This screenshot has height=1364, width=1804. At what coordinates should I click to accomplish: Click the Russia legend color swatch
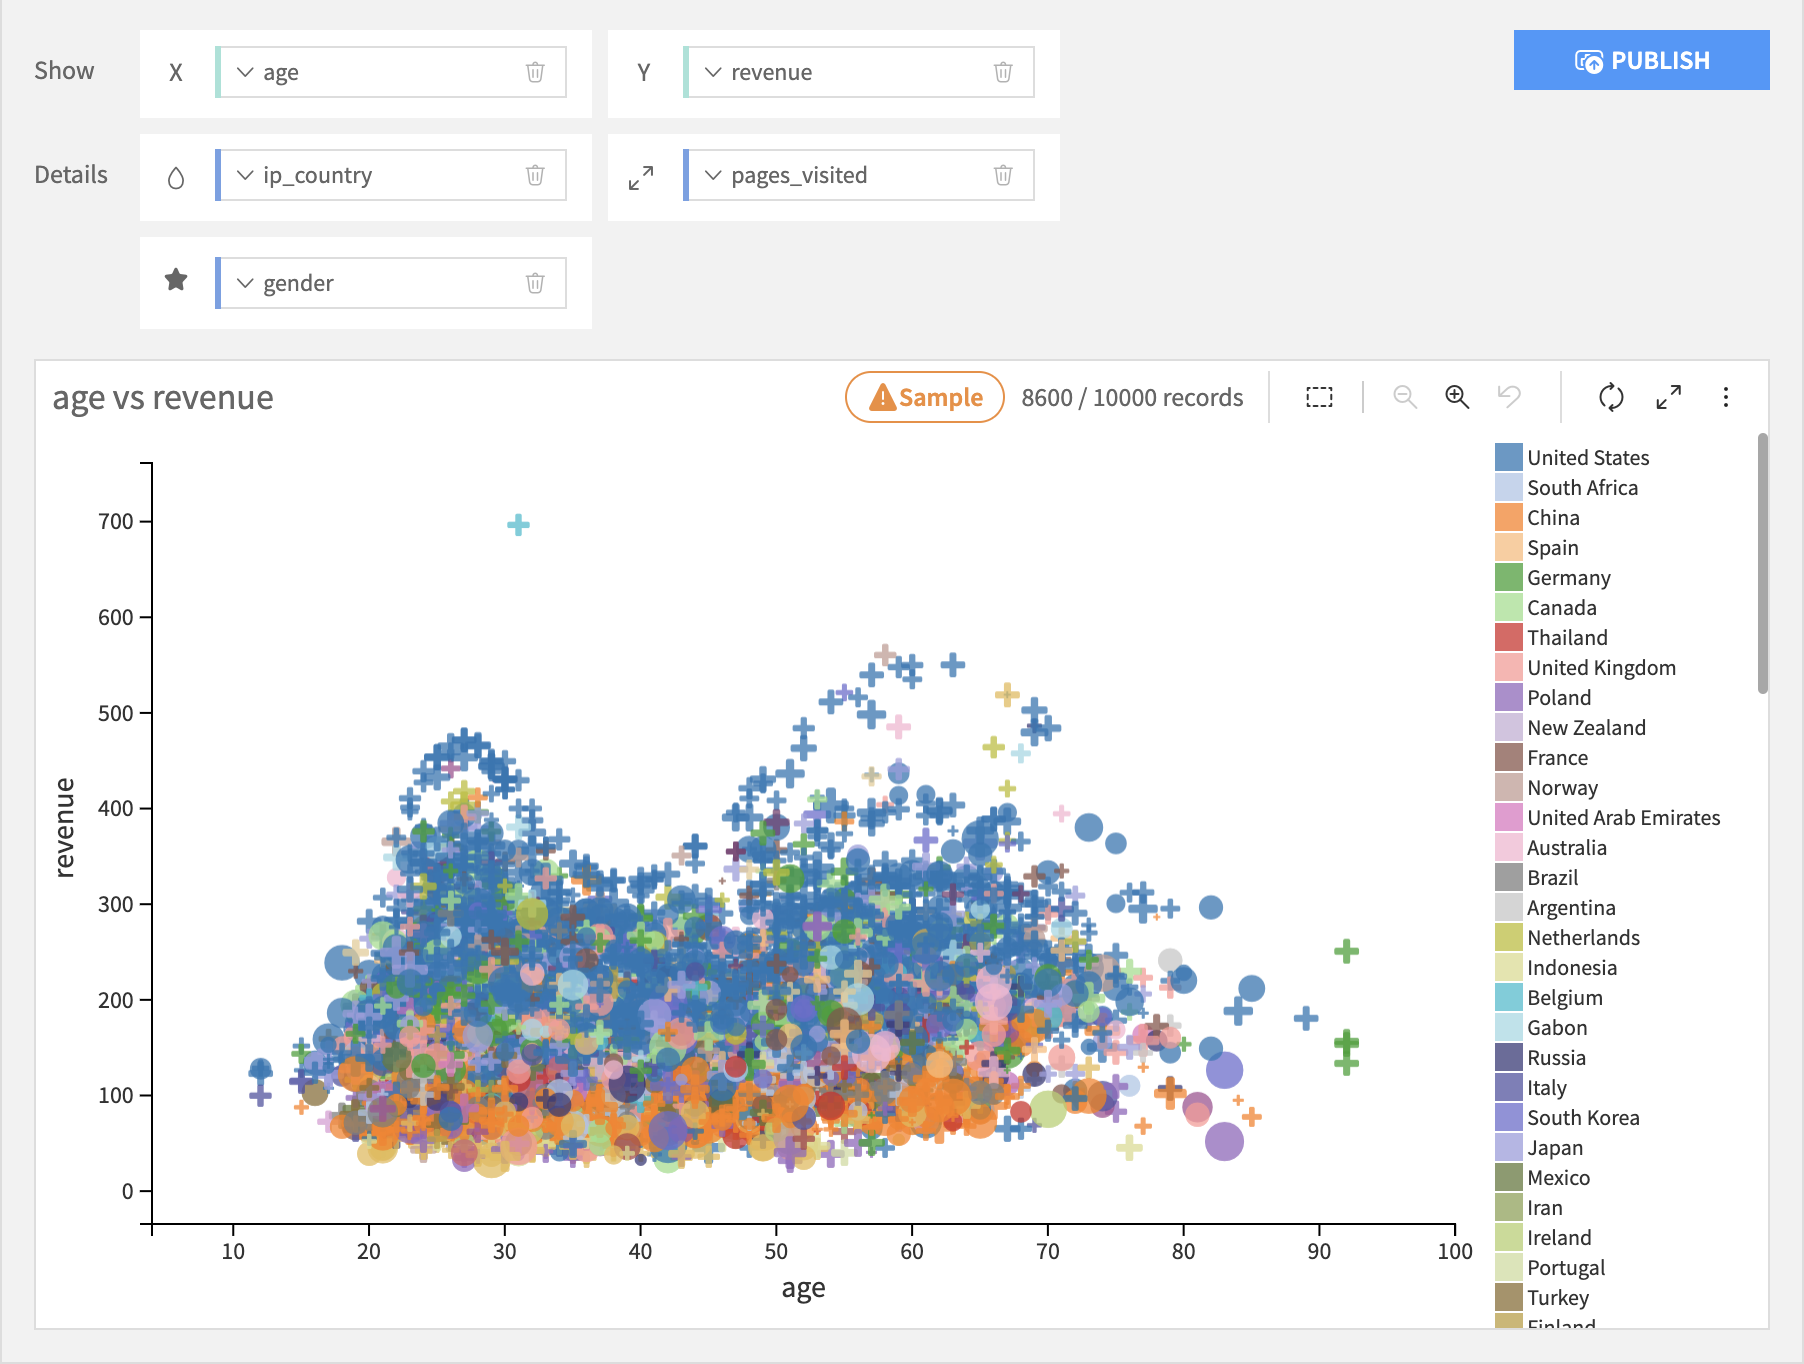coord(1508,1057)
